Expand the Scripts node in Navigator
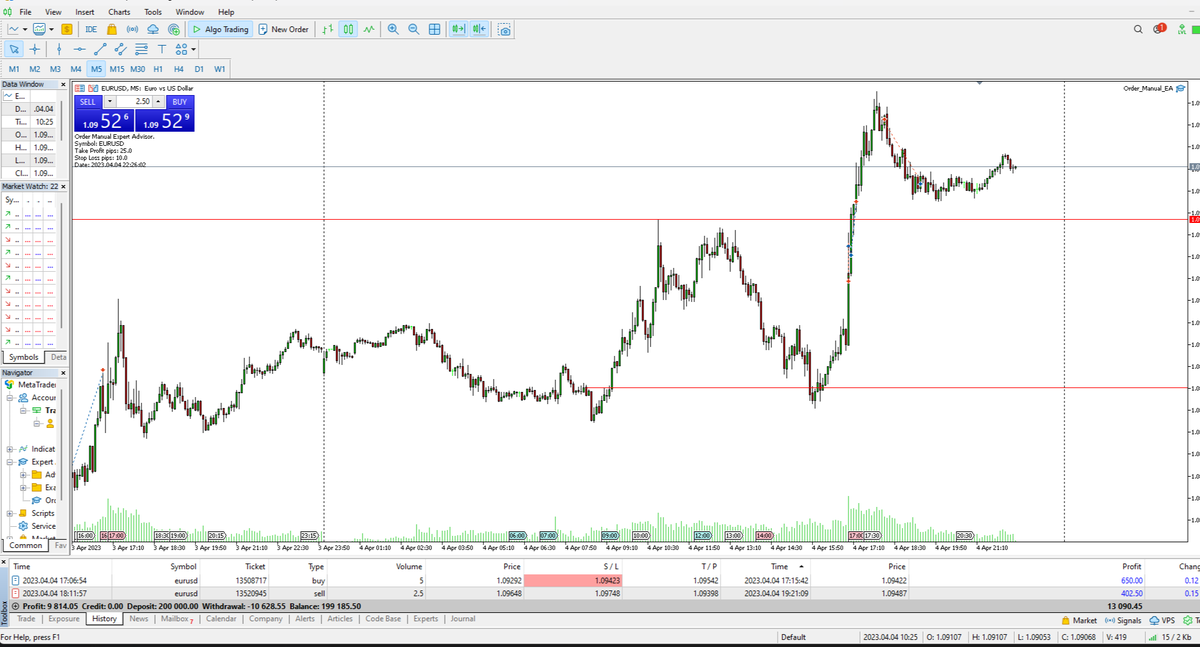 click(9, 513)
